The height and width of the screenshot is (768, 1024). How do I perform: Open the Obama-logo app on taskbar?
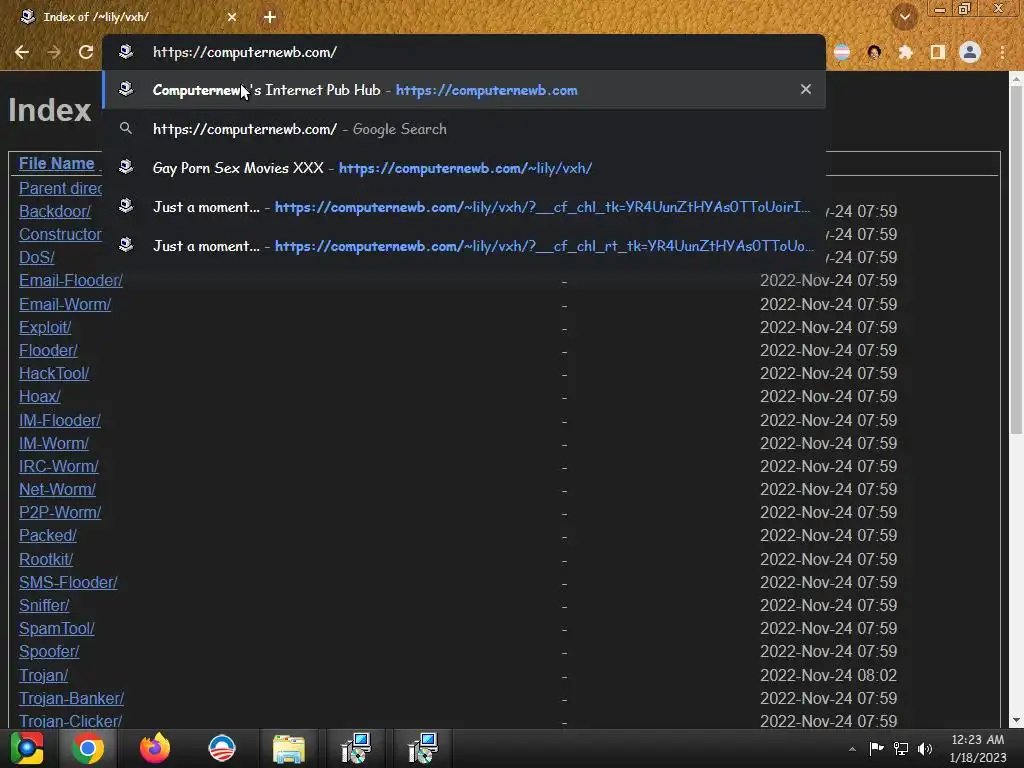221,748
